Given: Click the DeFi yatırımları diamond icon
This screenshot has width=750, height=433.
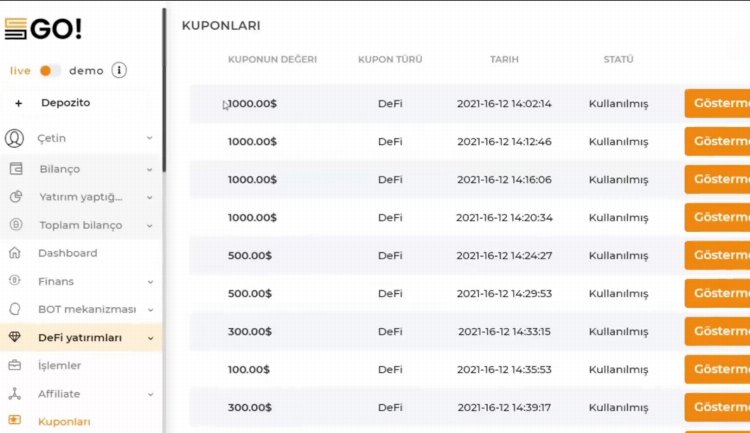Looking at the screenshot, I should point(15,338).
